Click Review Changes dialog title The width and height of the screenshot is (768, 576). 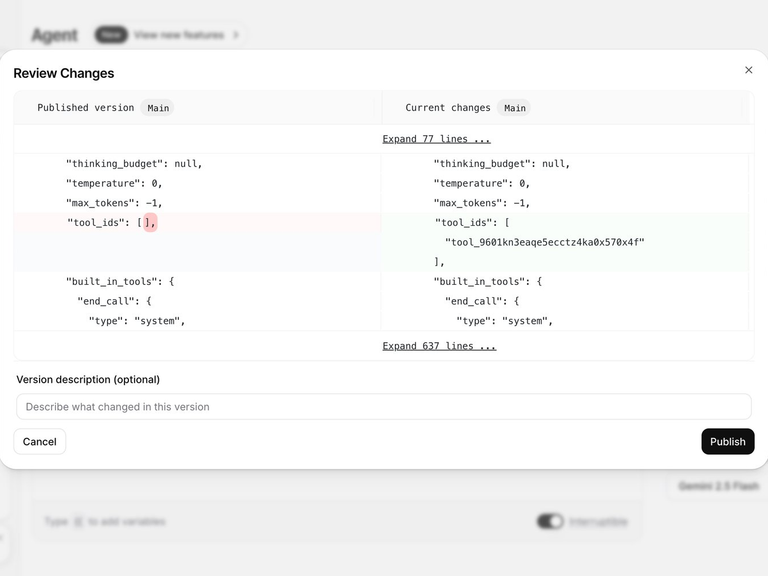click(64, 73)
